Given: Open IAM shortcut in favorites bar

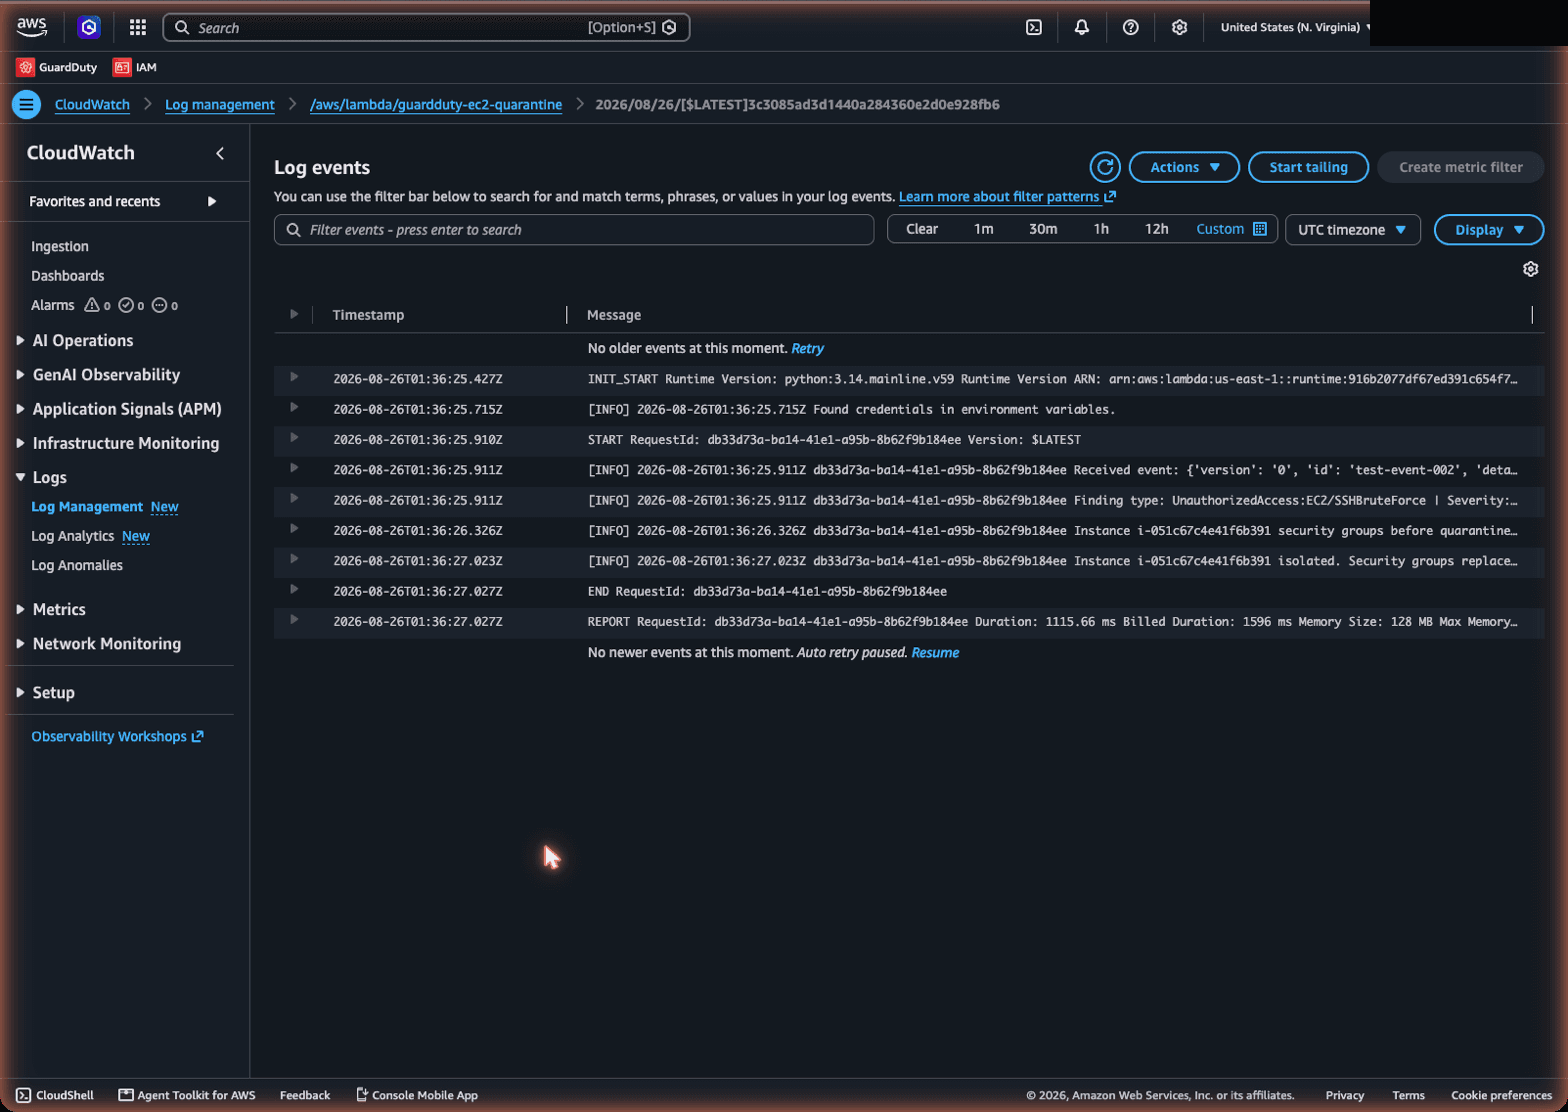Looking at the screenshot, I should point(135,67).
